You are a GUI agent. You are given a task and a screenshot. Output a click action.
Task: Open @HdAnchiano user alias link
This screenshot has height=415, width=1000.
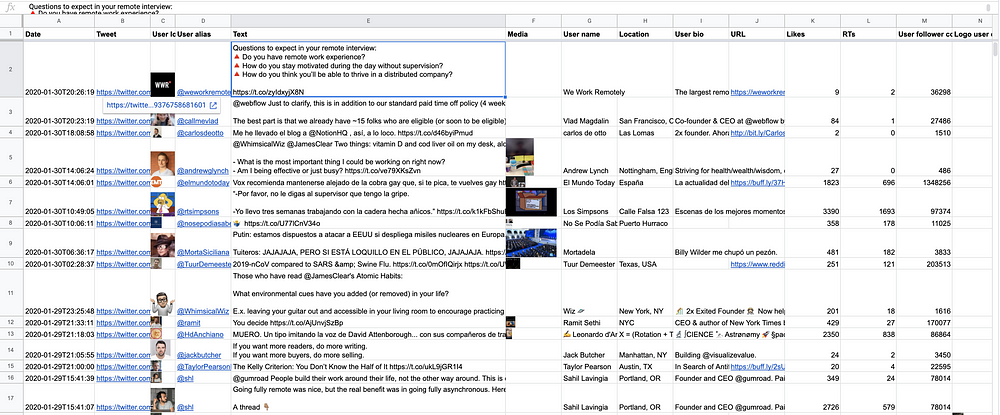point(200,334)
